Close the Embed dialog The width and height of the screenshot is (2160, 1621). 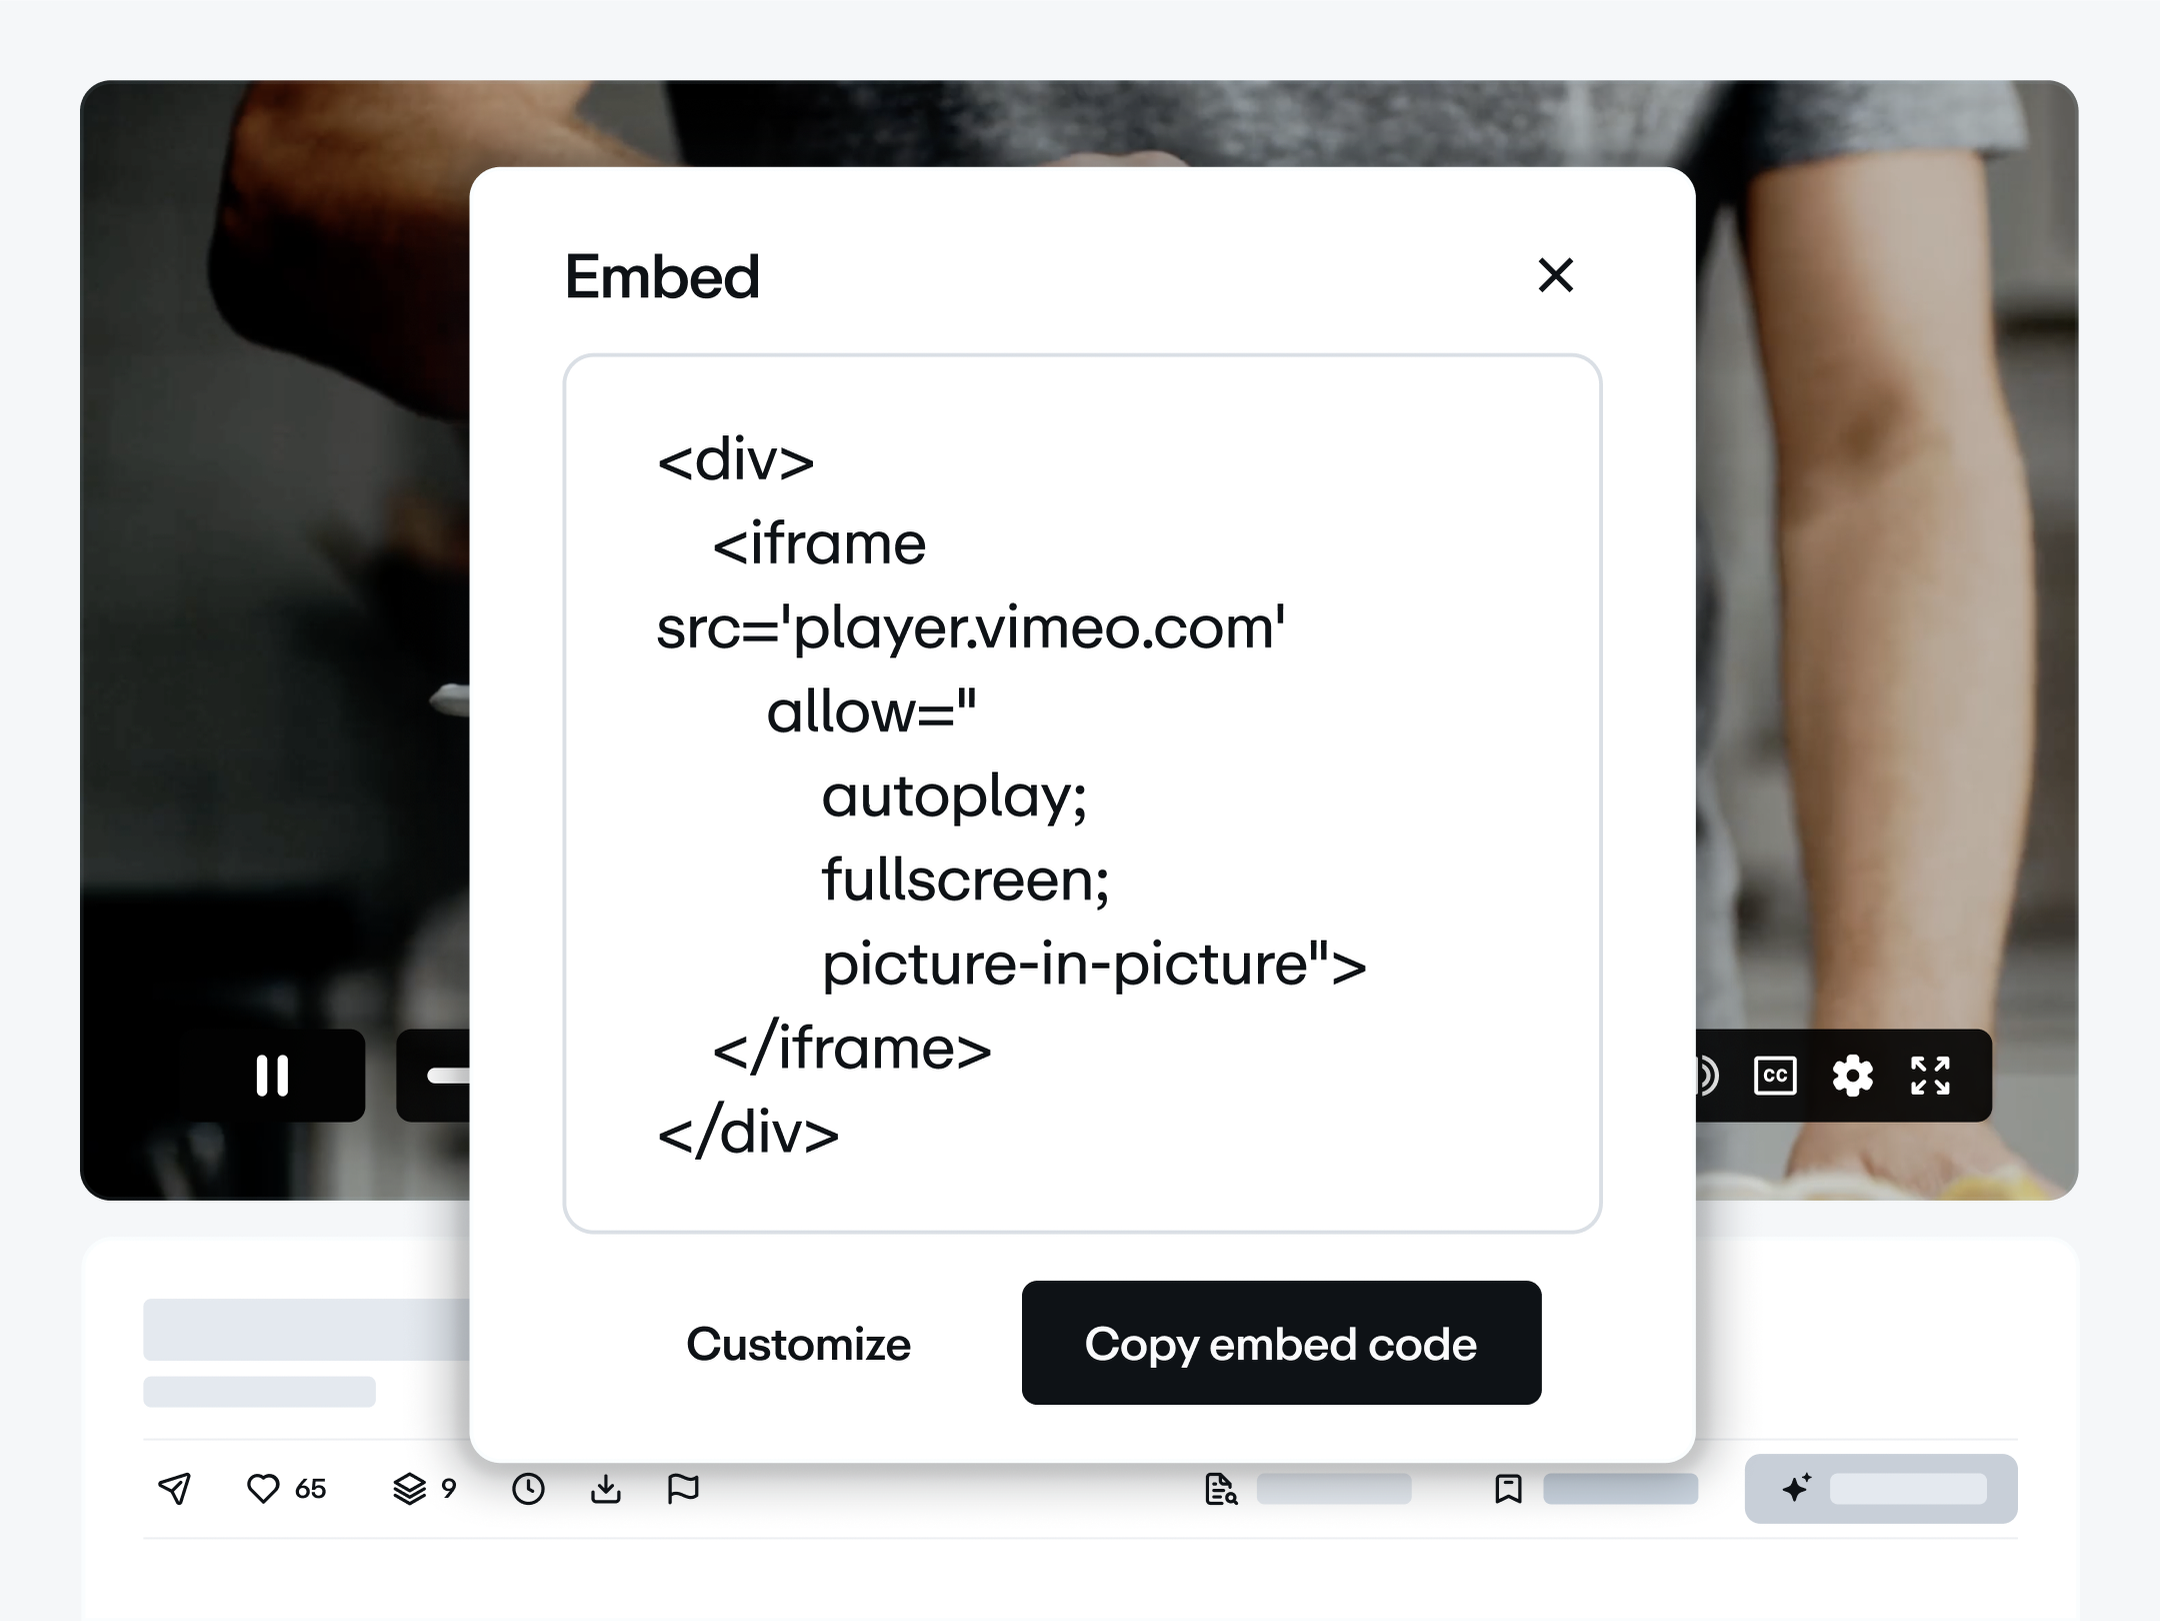pyautogui.click(x=1555, y=275)
